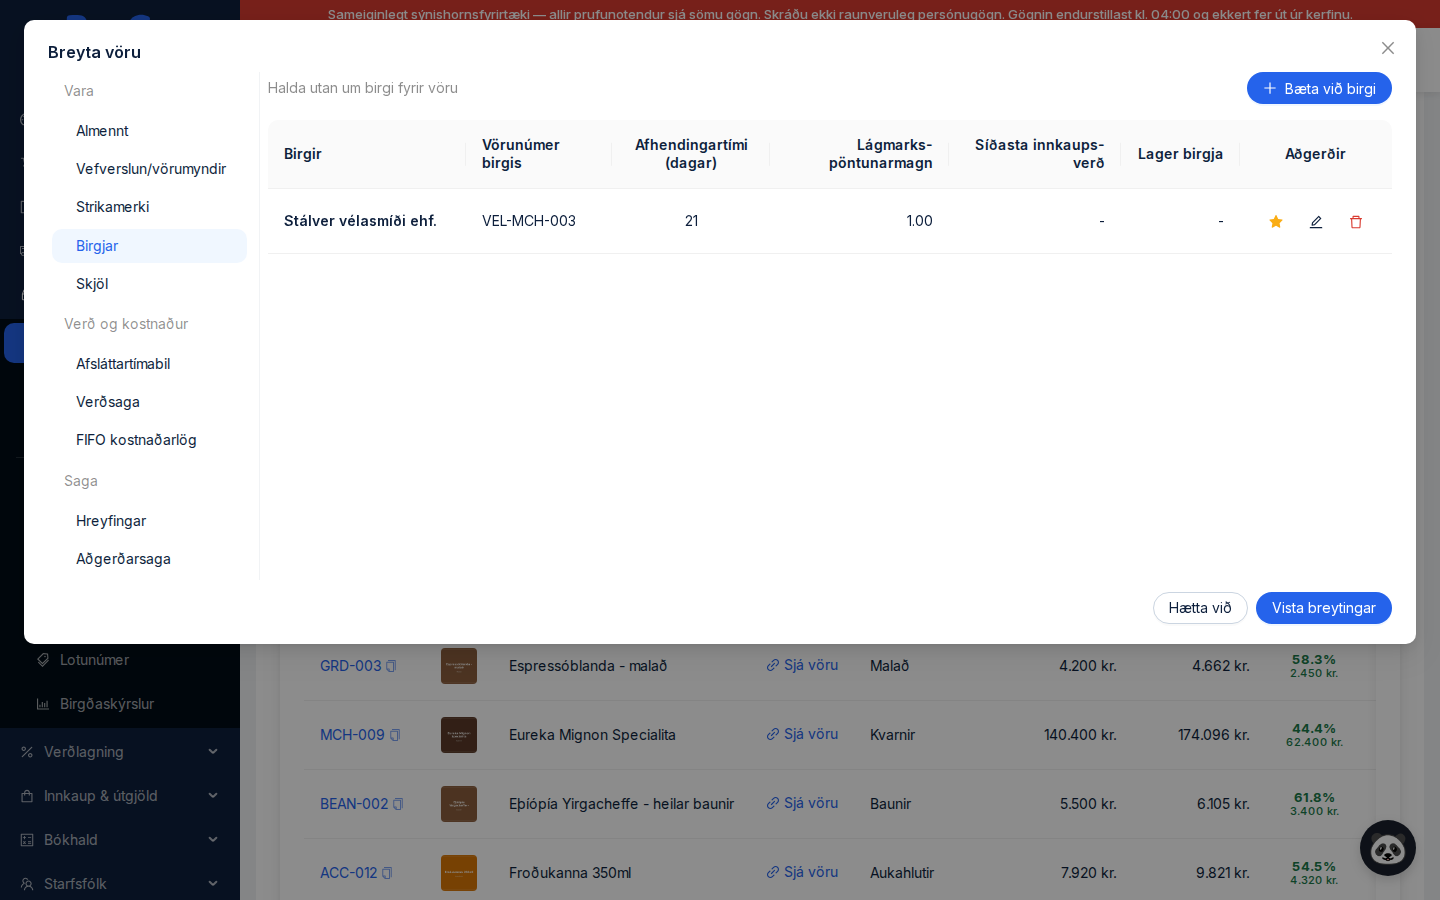Open the Aðgerðarsaga section
Viewport: 1440px width, 900px height.
pyautogui.click(x=150, y=559)
